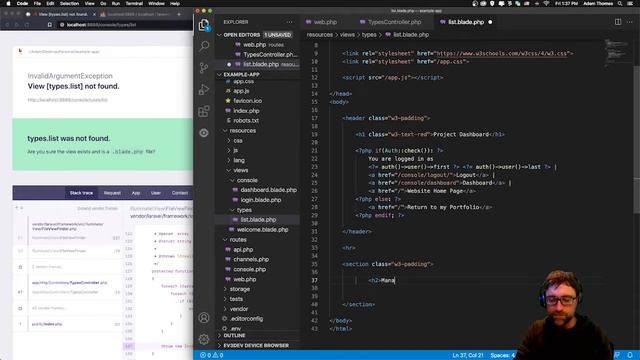Open Manage gear icon in VS Code

click(204, 339)
